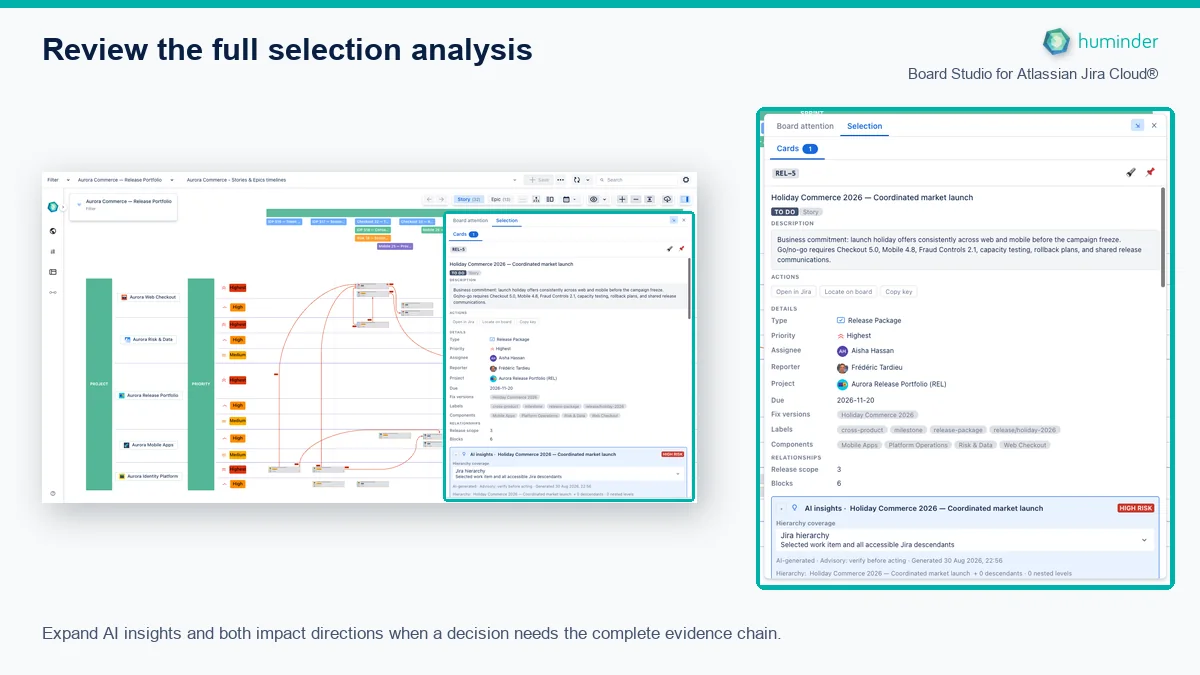The image size is (1200, 675).
Task: Click the TO DO status badge in enlarged panel
Action: [x=784, y=212]
